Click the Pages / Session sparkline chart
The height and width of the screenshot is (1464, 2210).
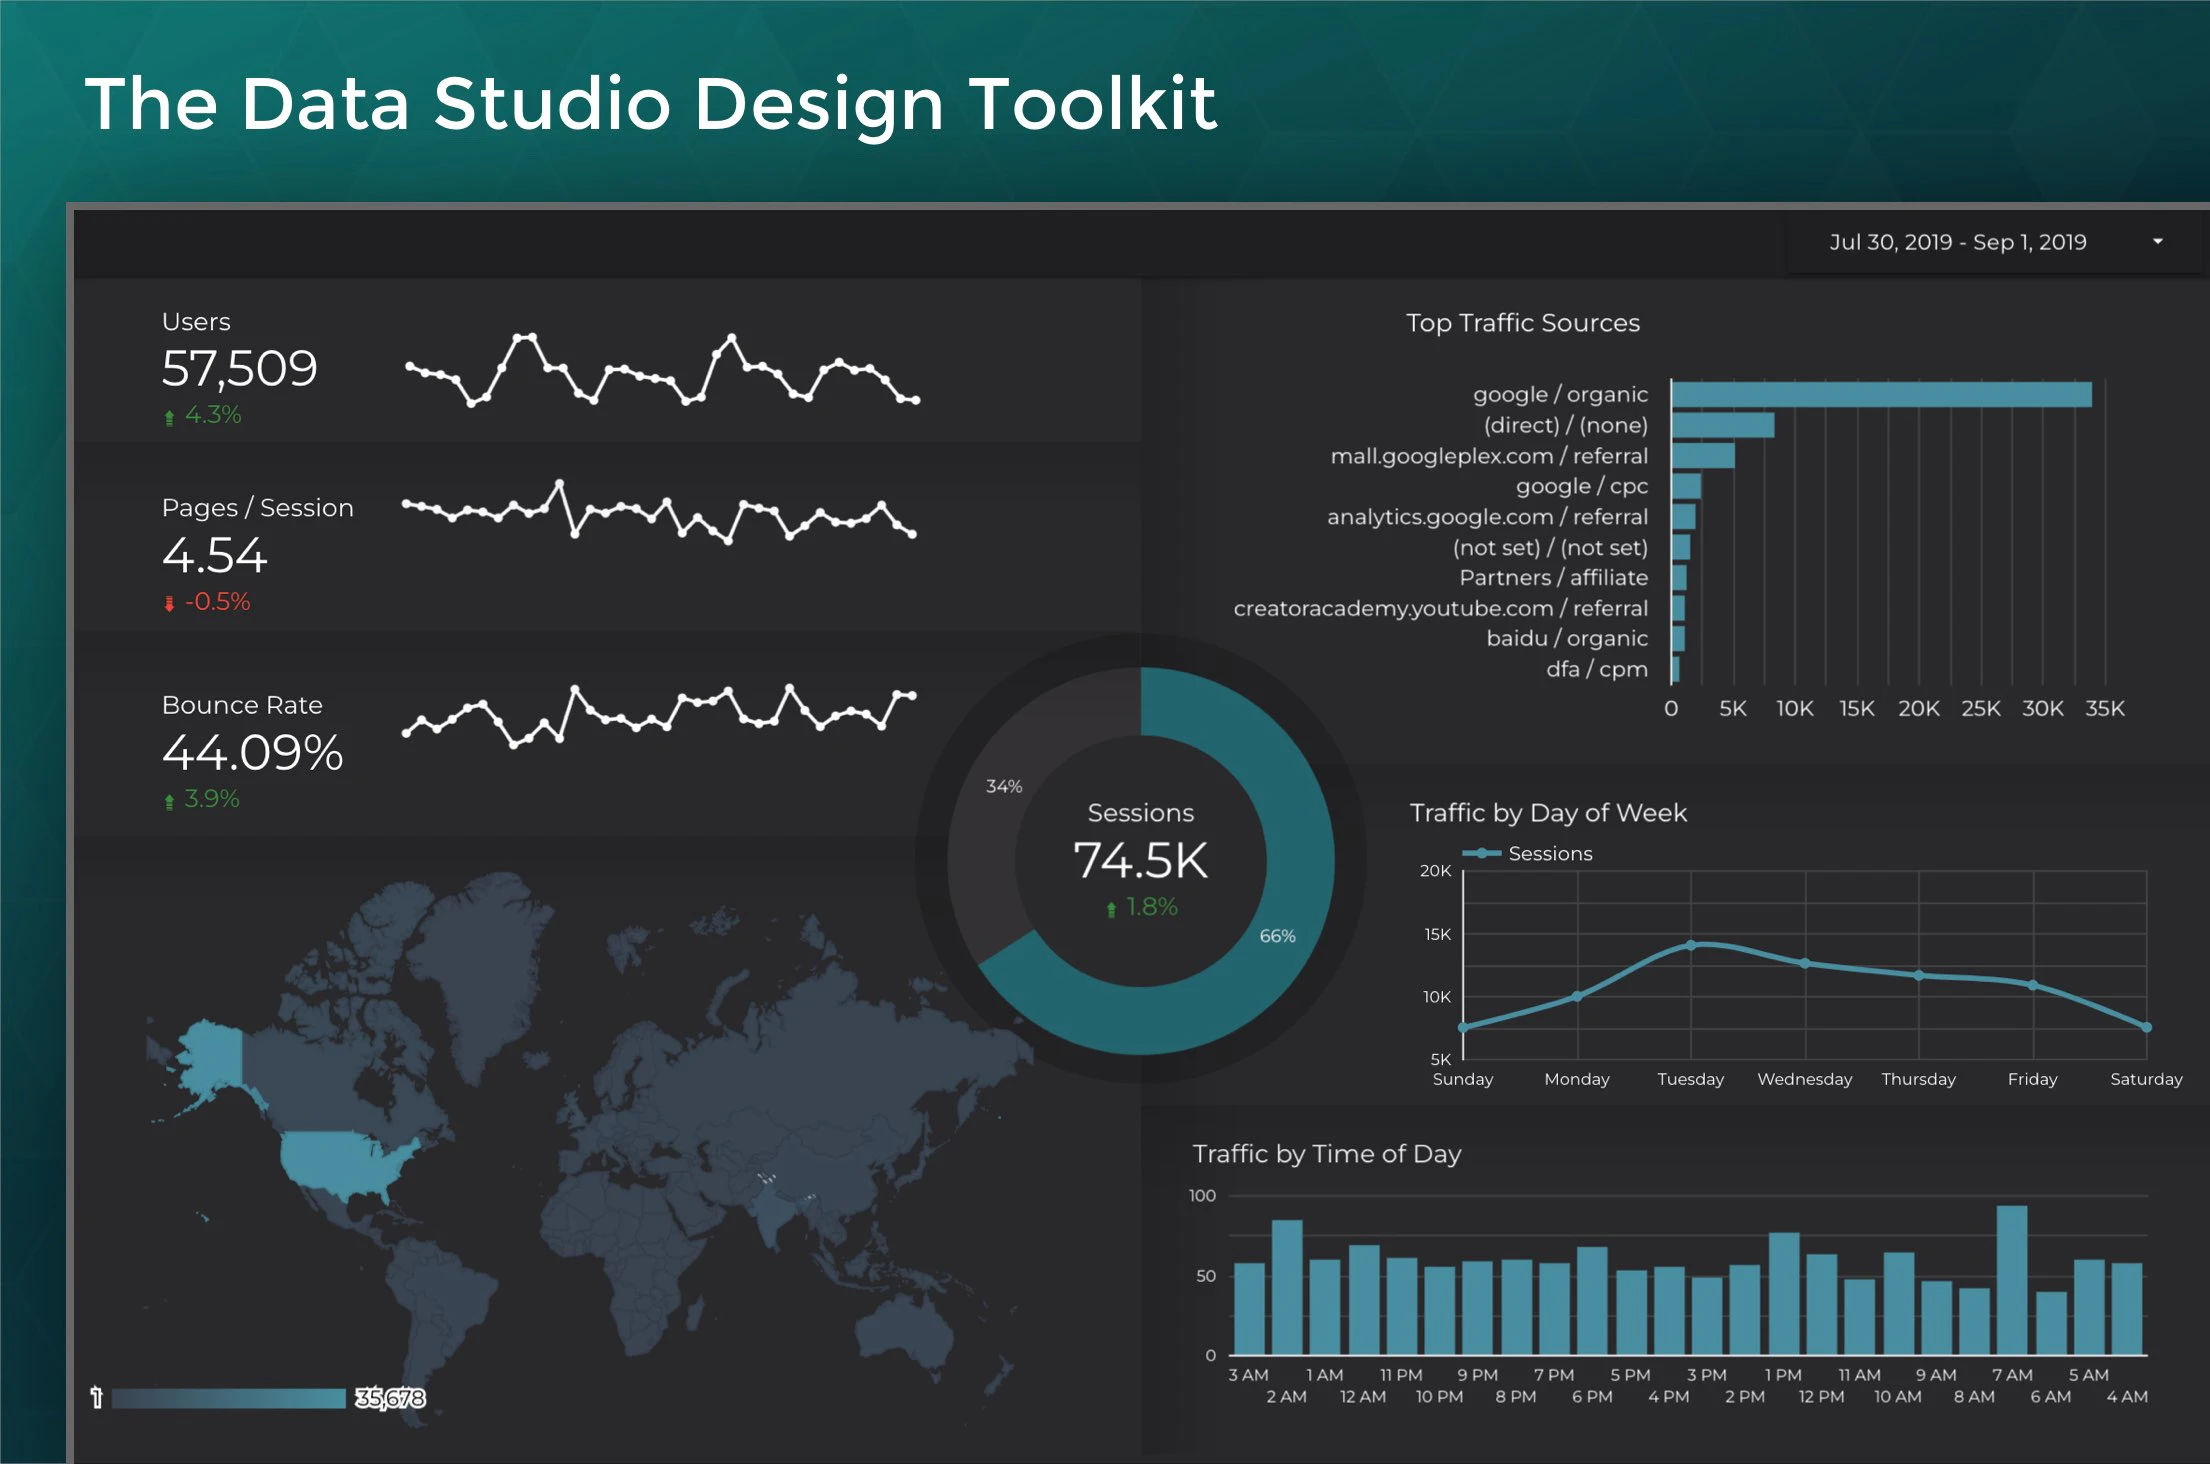click(660, 515)
